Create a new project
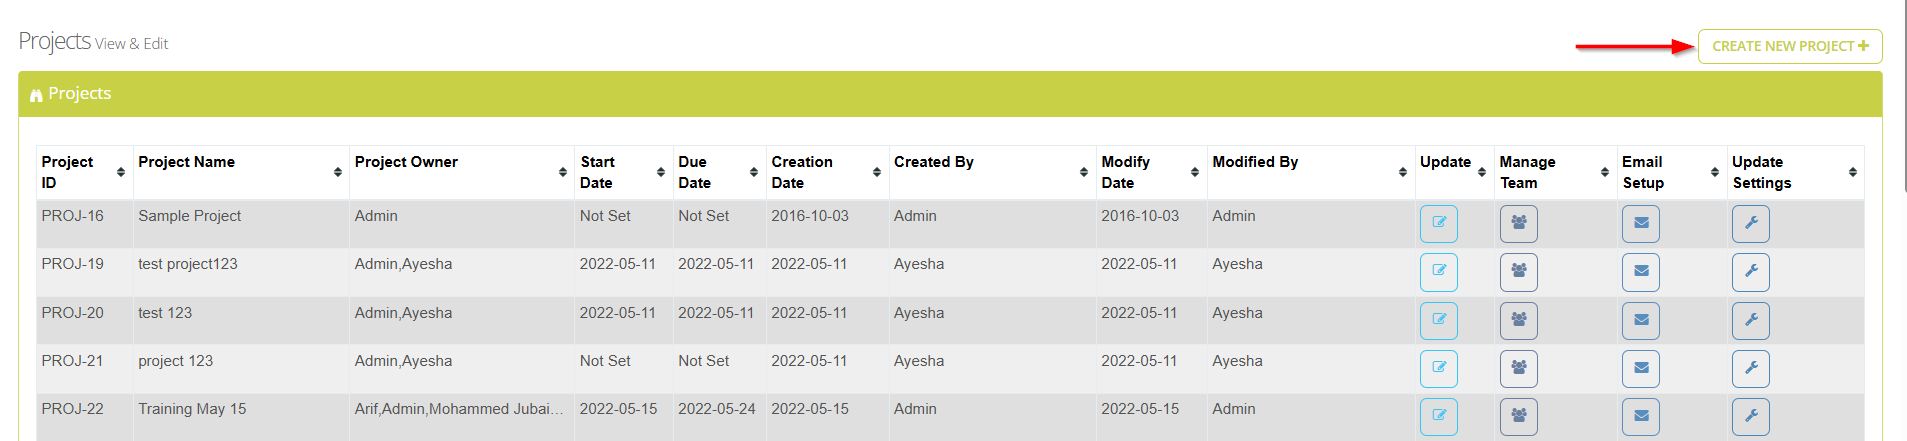This screenshot has height=441, width=1907. pos(1789,46)
